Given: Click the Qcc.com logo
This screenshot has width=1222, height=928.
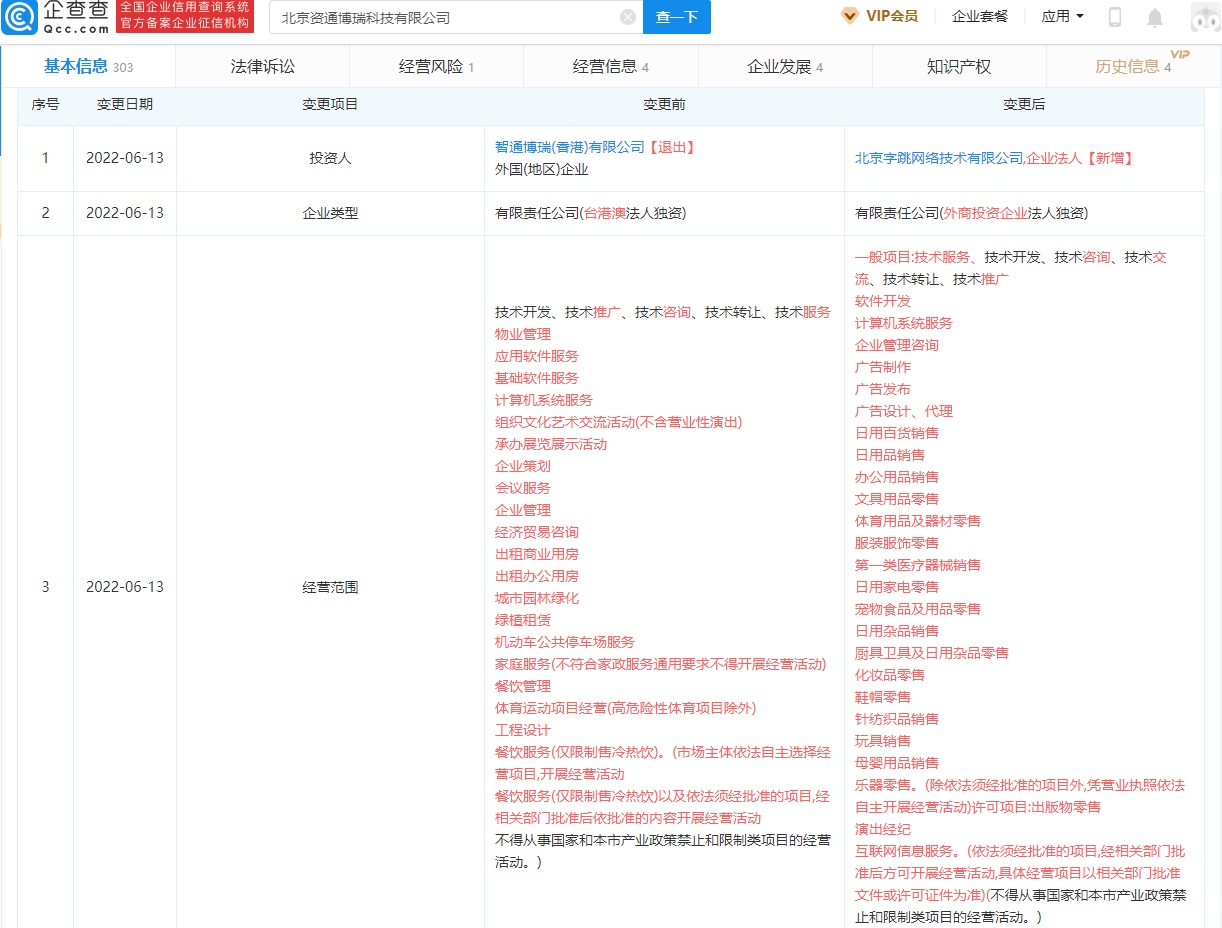Looking at the screenshot, I should pos(56,17).
